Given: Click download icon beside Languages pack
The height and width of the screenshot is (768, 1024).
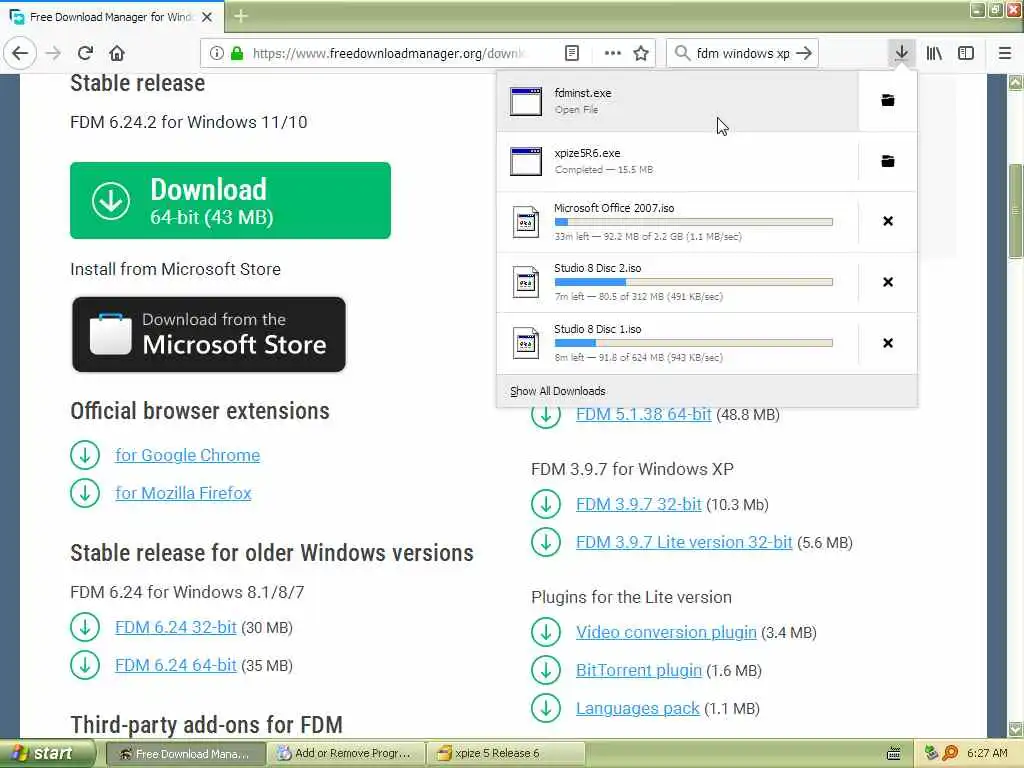Looking at the screenshot, I should (546, 709).
